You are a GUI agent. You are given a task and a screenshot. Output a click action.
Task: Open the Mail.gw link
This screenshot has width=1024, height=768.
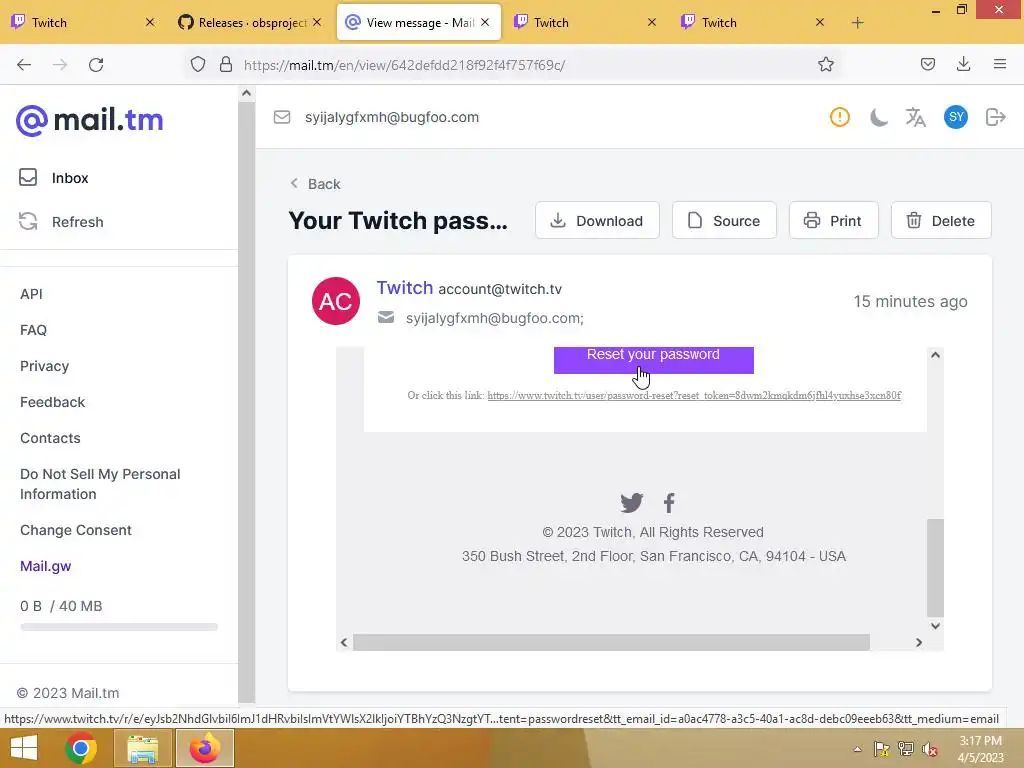pos(46,566)
